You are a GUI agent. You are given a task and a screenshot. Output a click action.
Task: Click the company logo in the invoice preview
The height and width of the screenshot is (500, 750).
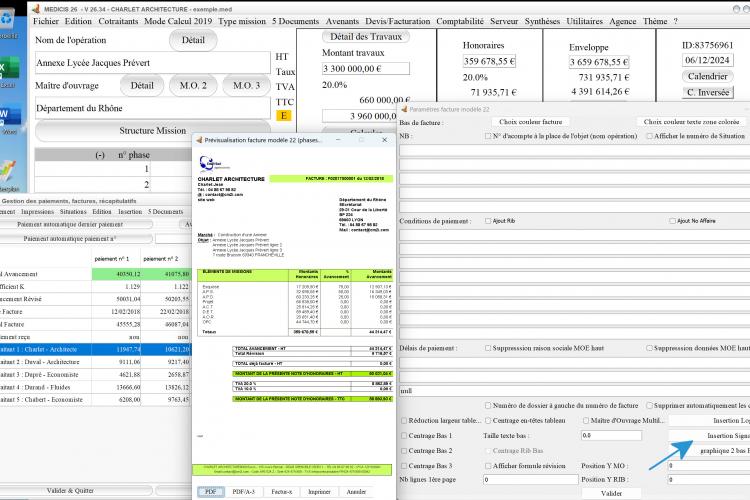(213, 164)
